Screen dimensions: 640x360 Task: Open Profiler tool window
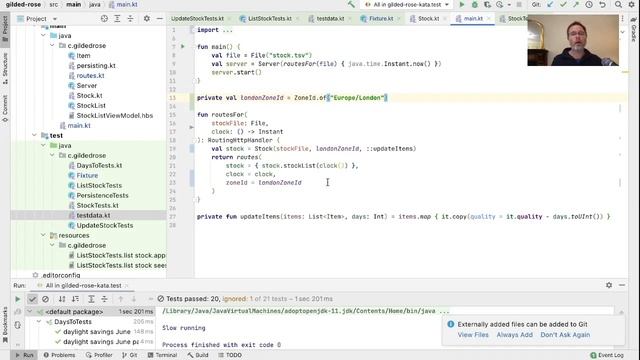[99, 355]
